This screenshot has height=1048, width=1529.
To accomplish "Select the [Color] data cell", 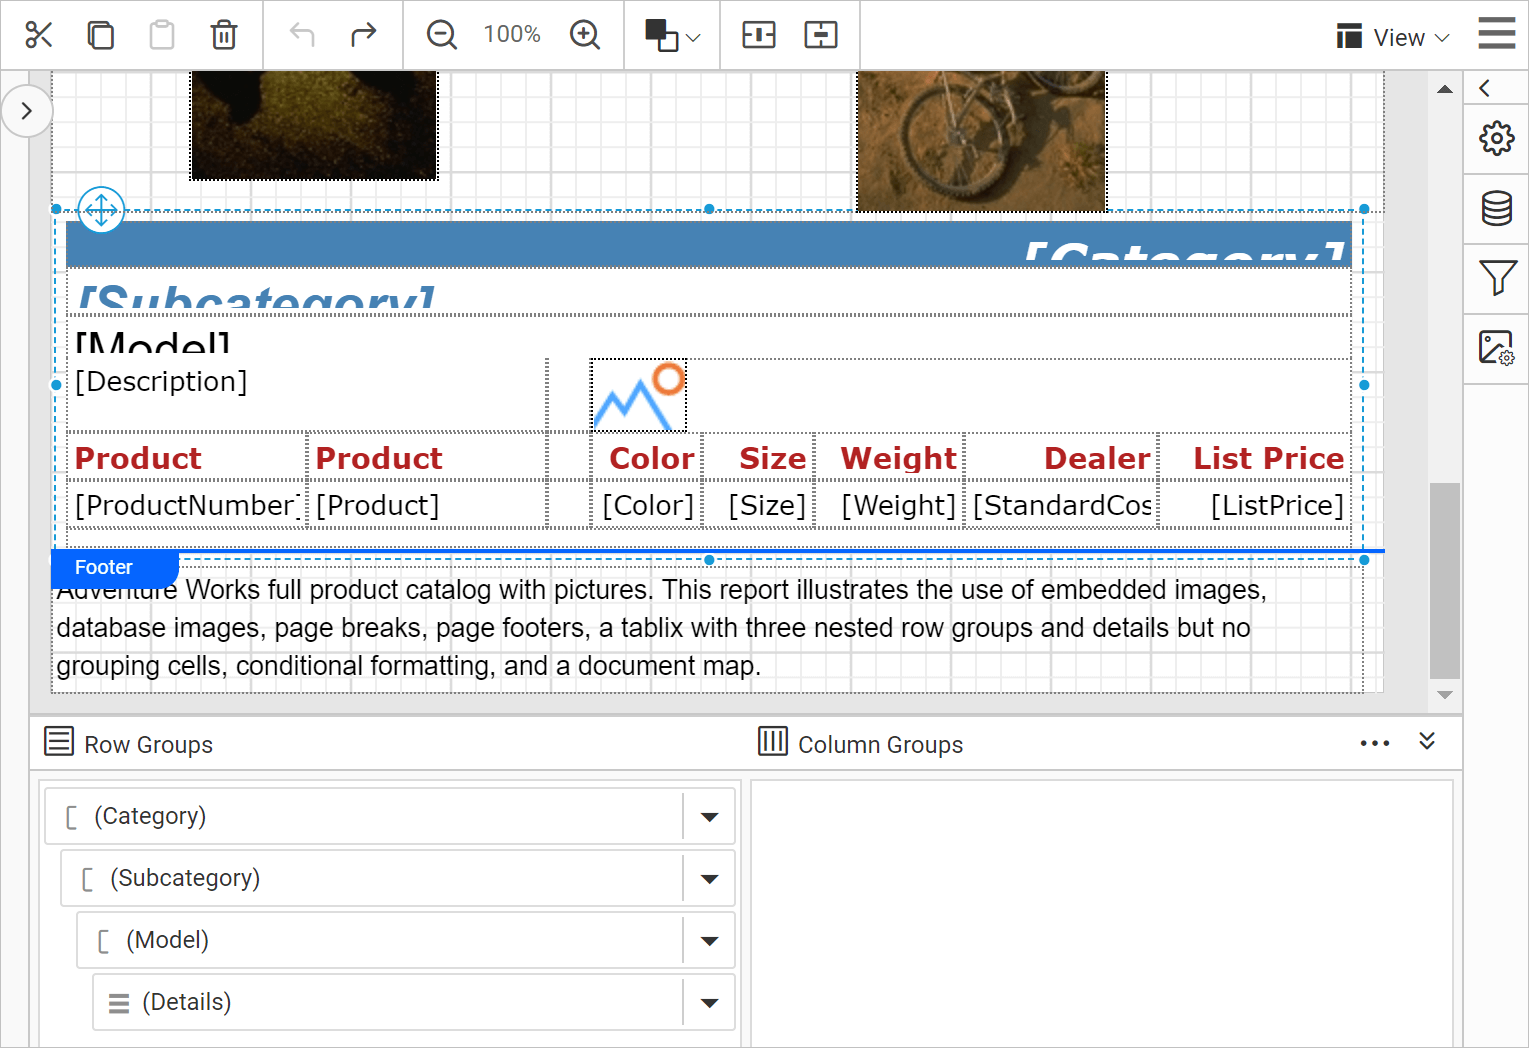I will (x=647, y=505).
